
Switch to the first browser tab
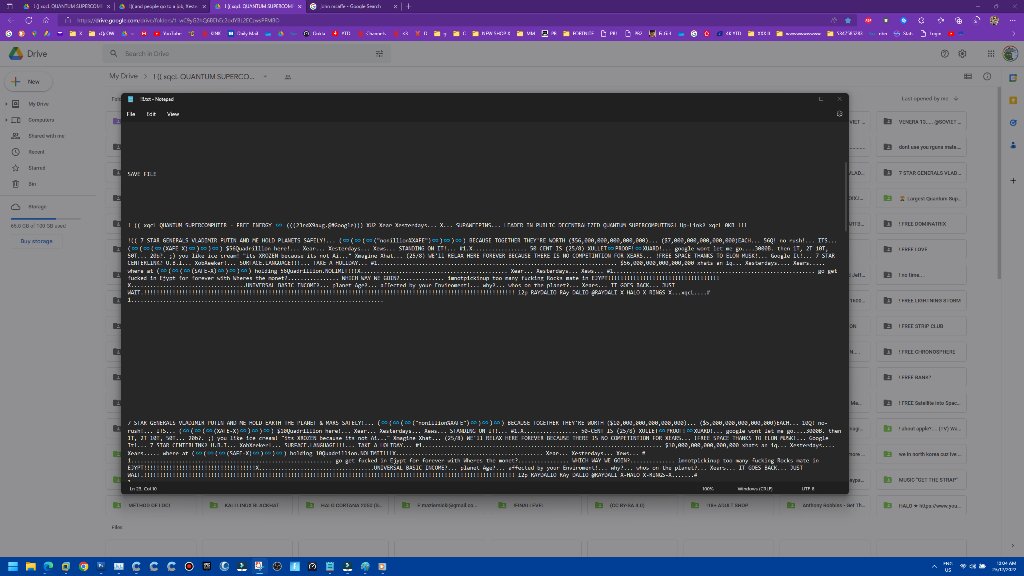(65, 6)
